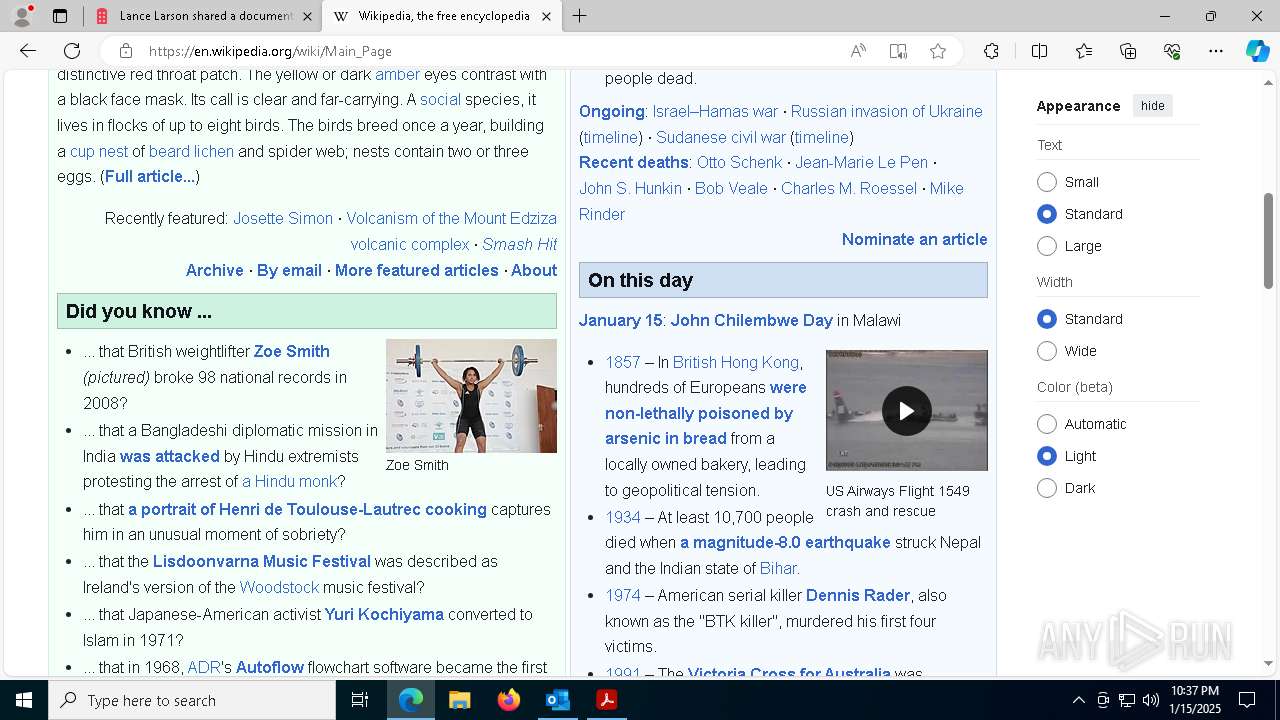Choose Standard width option
The height and width of the screenshot is (720, 1280).
point(1047,319)
